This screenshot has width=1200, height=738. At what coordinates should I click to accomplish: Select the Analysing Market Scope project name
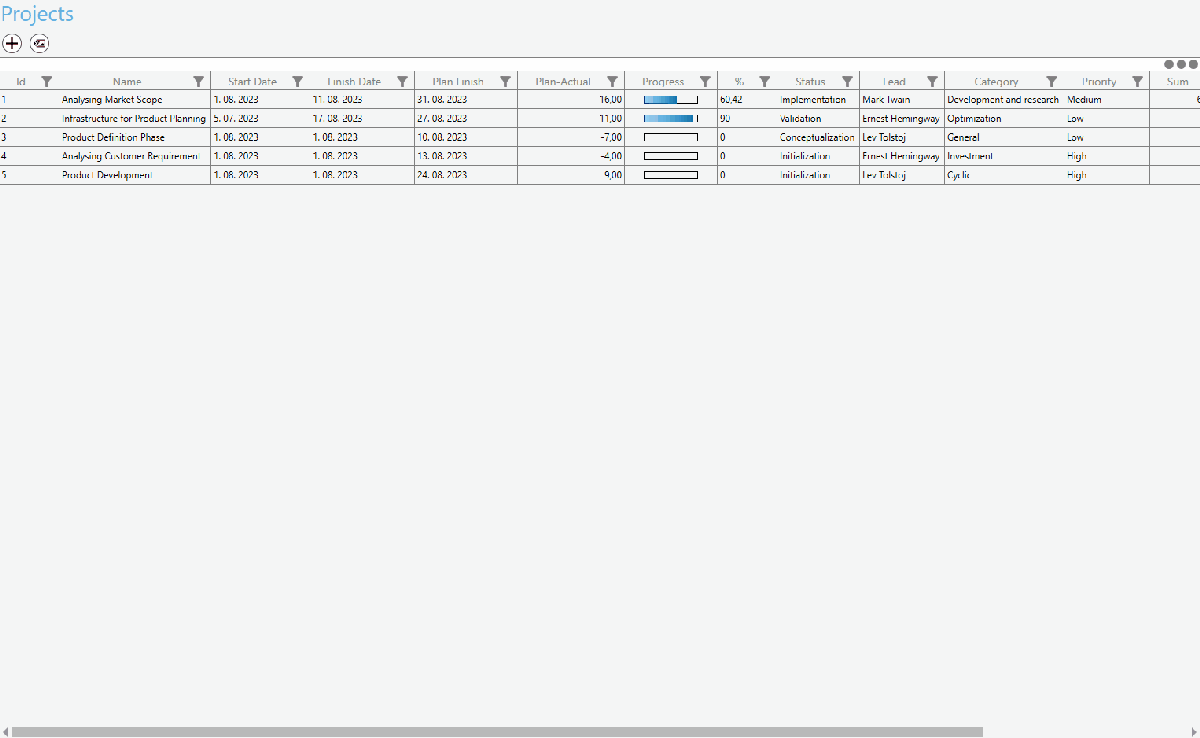coord(112,100)
